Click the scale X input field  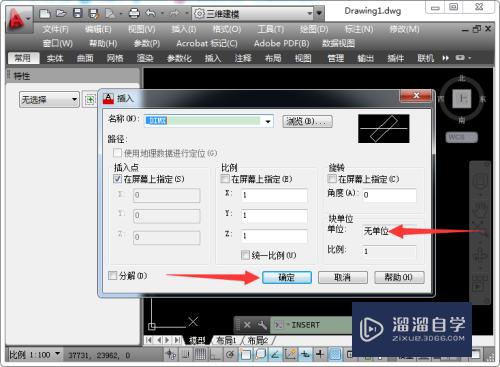coord(274,195)
